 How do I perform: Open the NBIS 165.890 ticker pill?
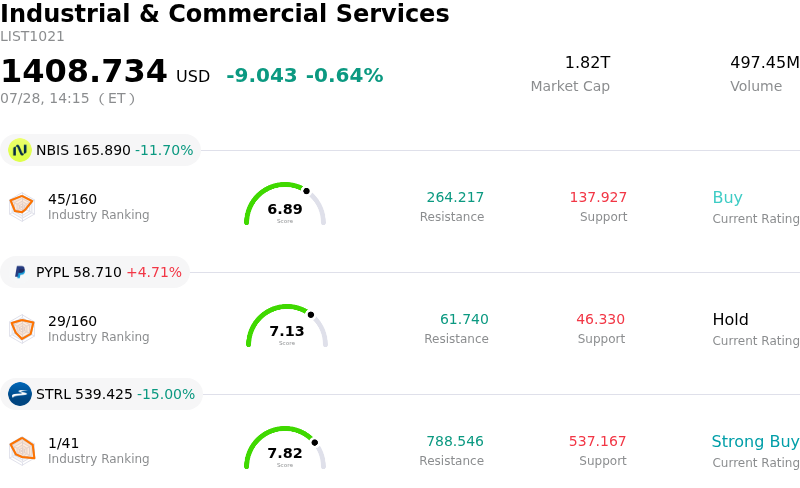pyautogui.click(x=101, y=150)
